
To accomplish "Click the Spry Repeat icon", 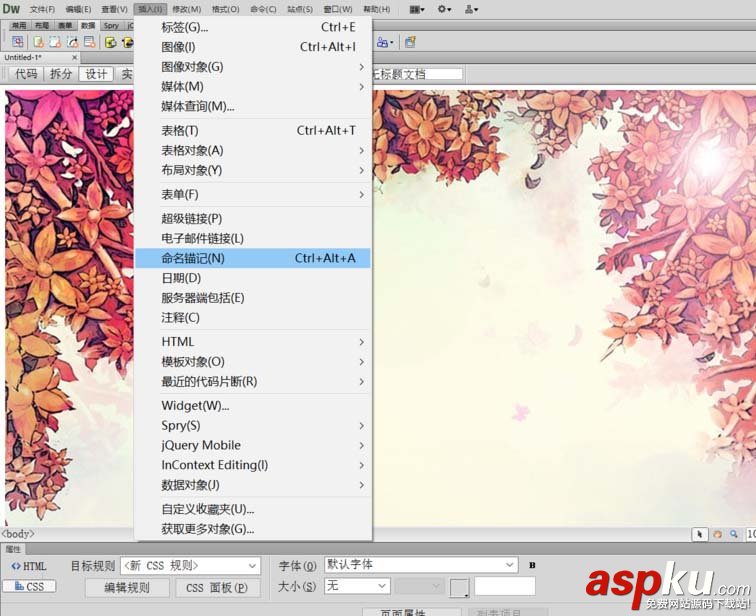I will pos(73,42).
